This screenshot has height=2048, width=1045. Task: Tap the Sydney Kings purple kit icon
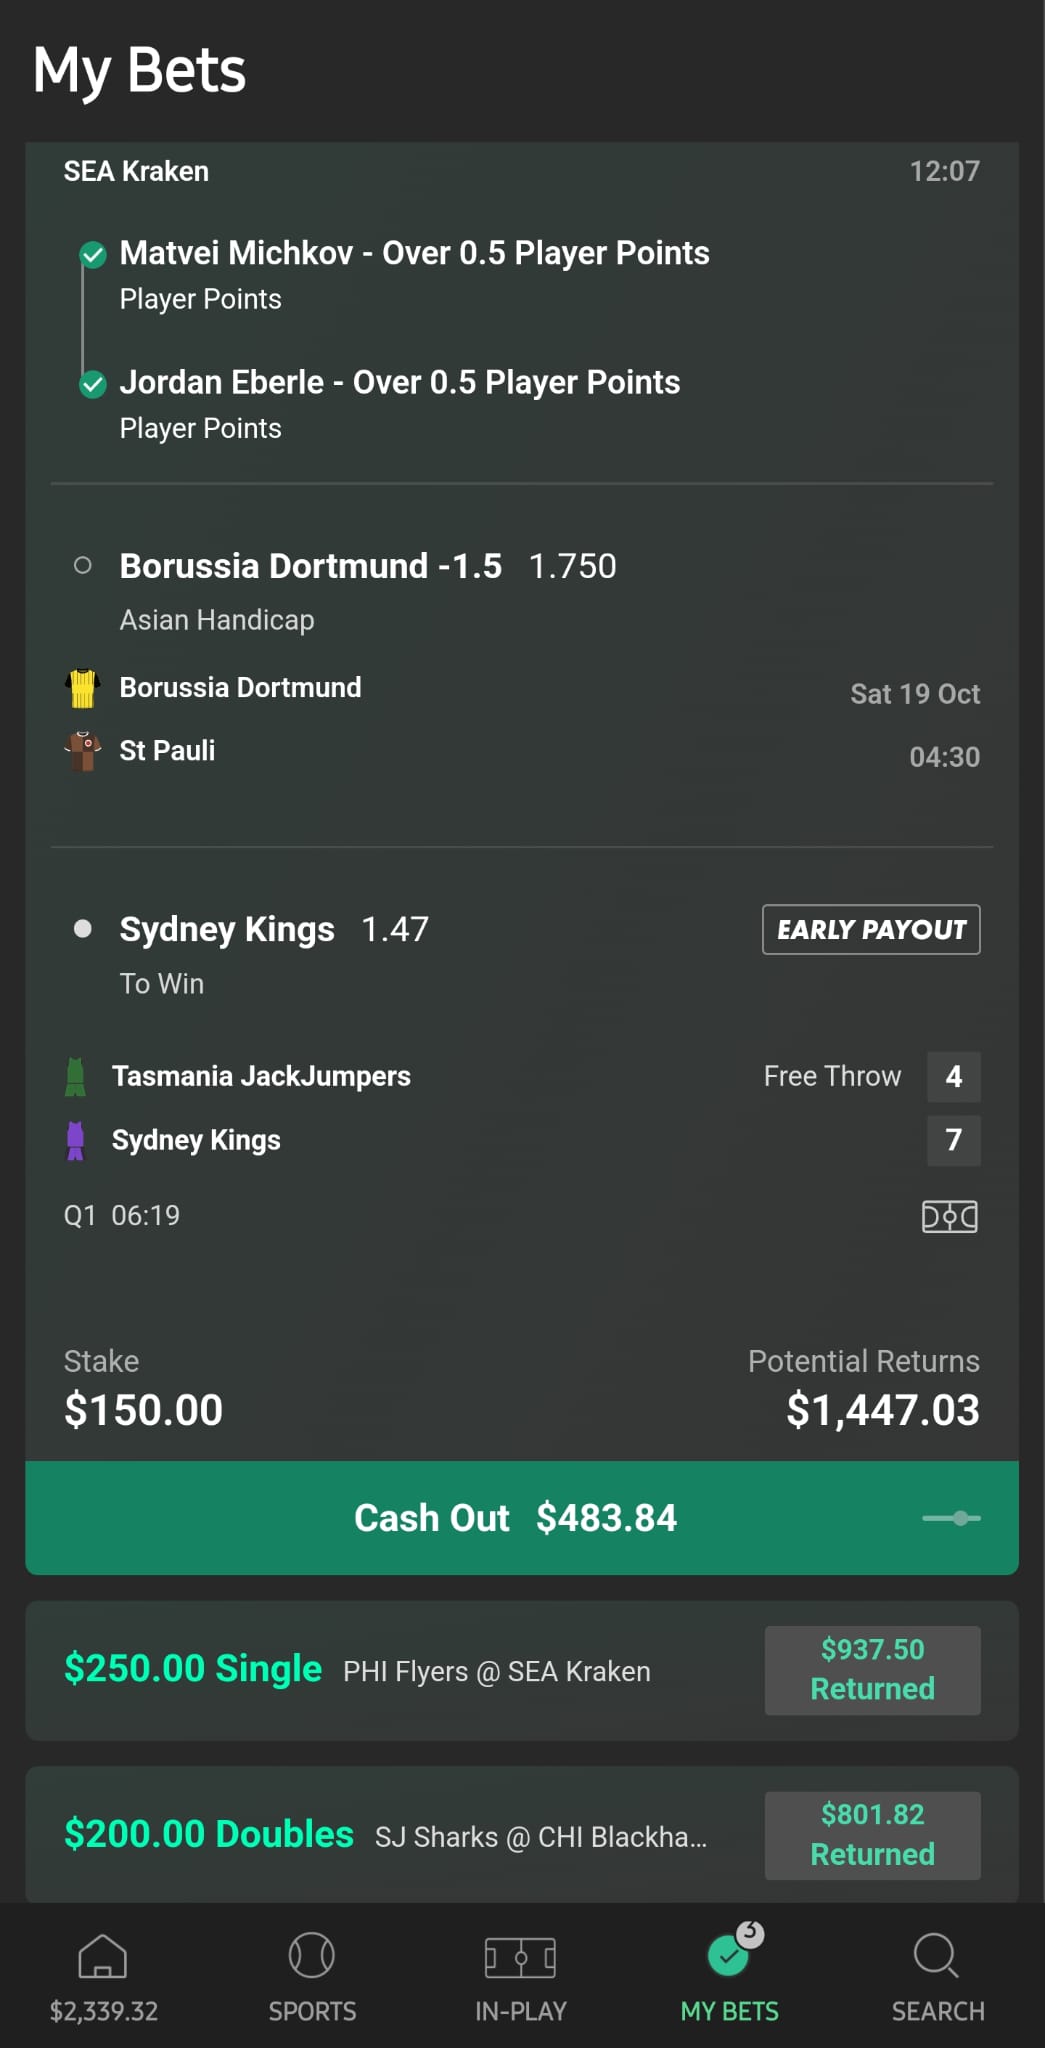(75, 1141)
